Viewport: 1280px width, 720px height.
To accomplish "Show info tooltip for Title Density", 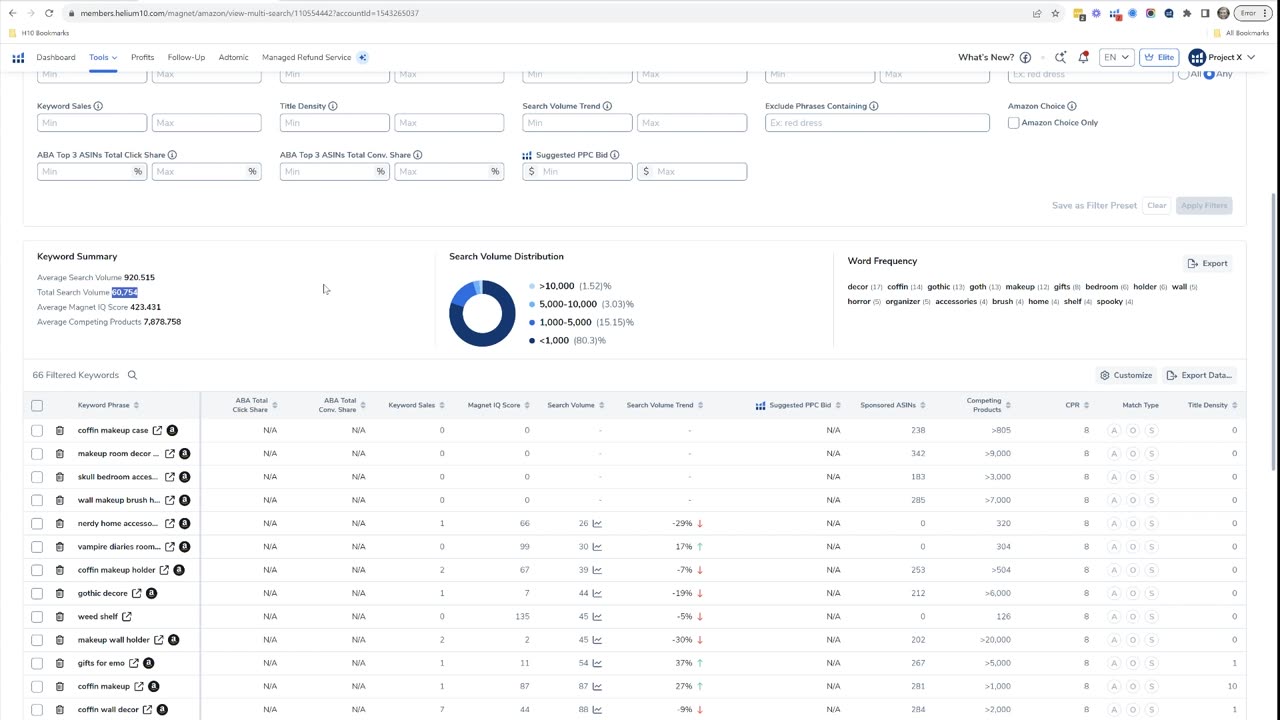I will 333,106.
